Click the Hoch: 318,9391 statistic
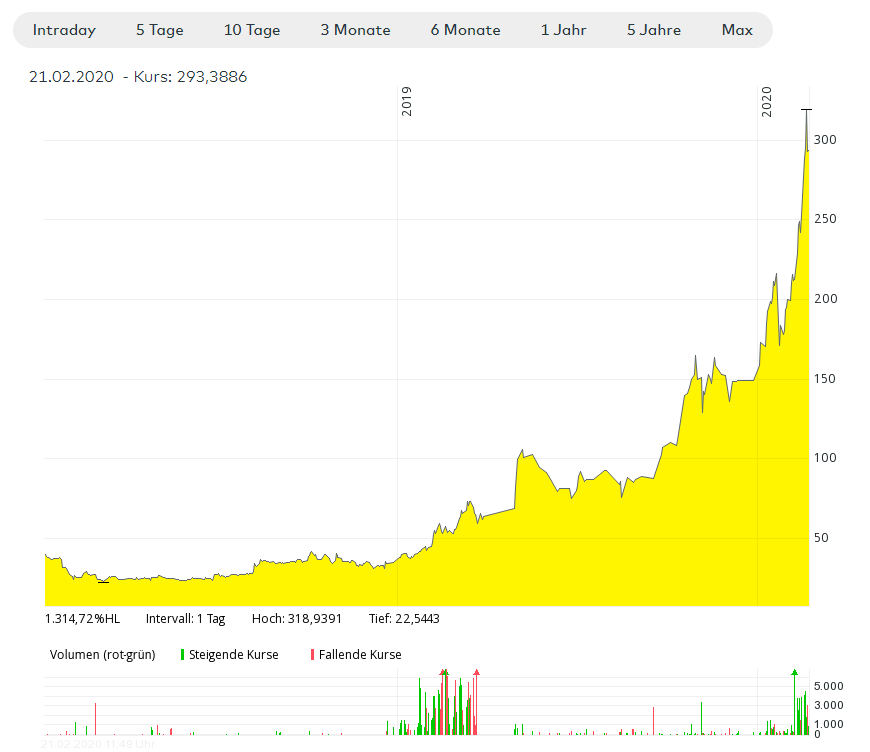Image resolution: width=870 pixels, height=752 pixels. click(296, 618)
